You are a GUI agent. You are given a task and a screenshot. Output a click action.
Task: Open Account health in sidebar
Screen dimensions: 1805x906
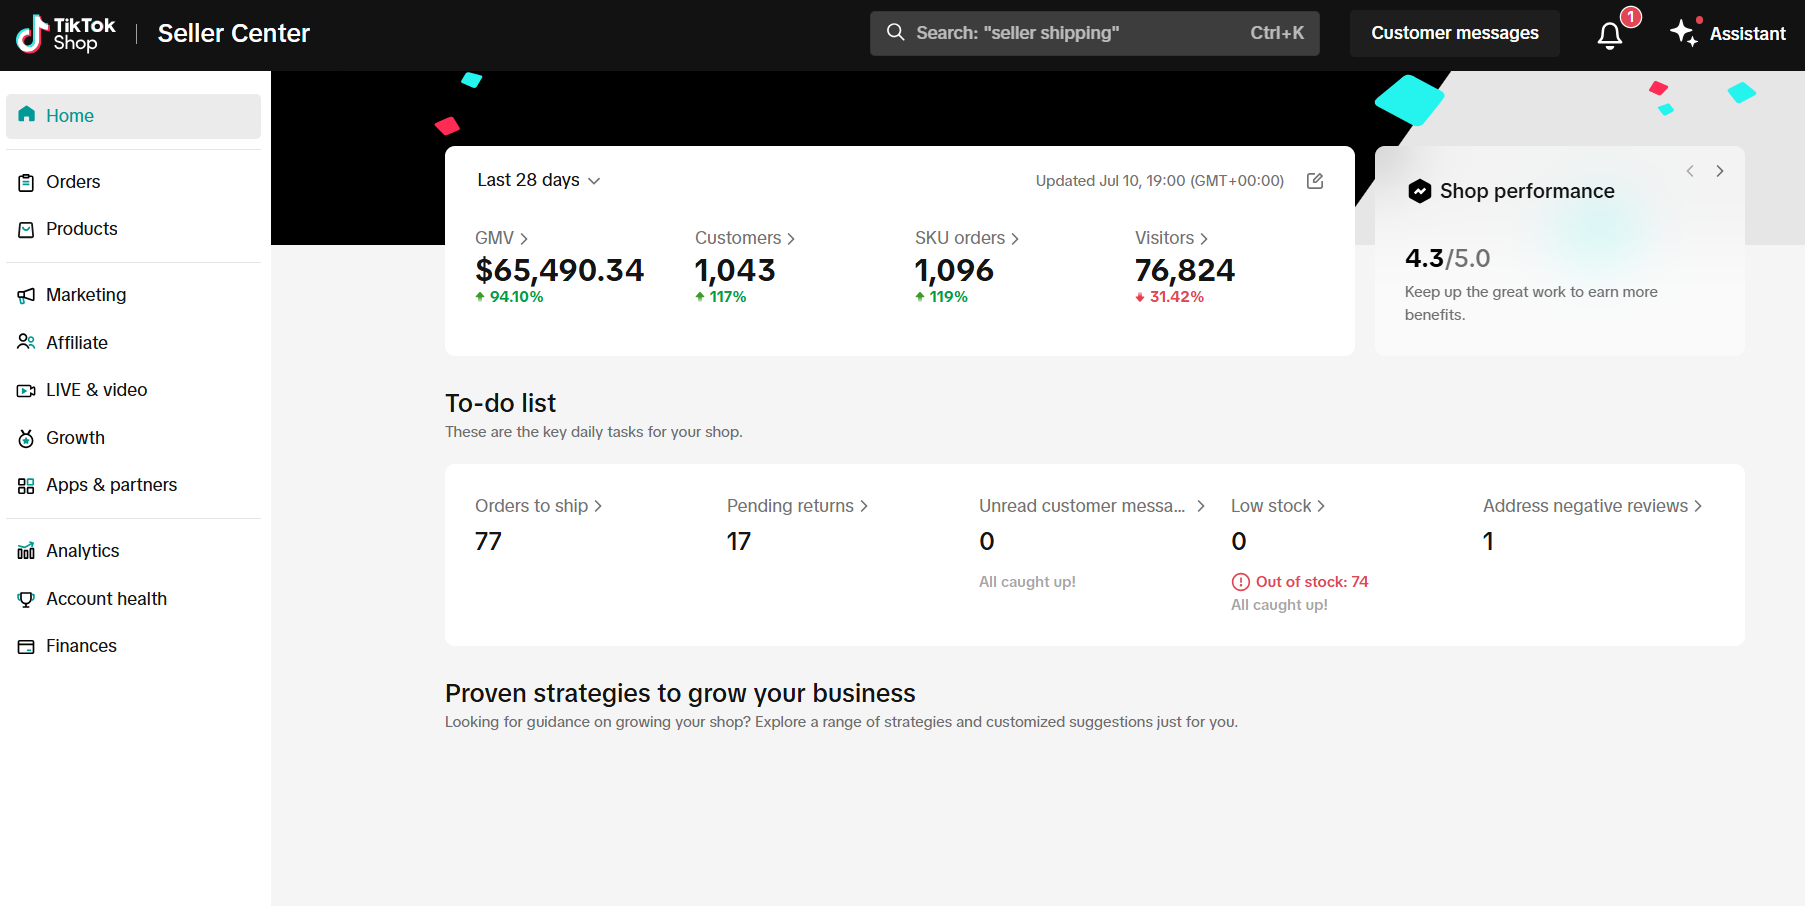[x=106, y=599]
